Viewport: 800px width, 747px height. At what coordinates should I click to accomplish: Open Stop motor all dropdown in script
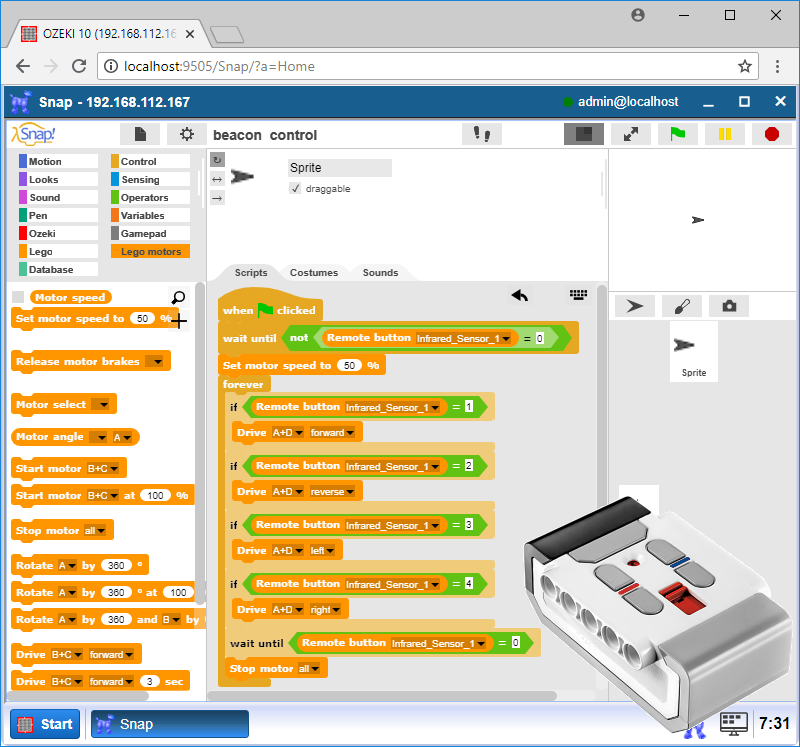pyautogui.click(x=309, y=668)
